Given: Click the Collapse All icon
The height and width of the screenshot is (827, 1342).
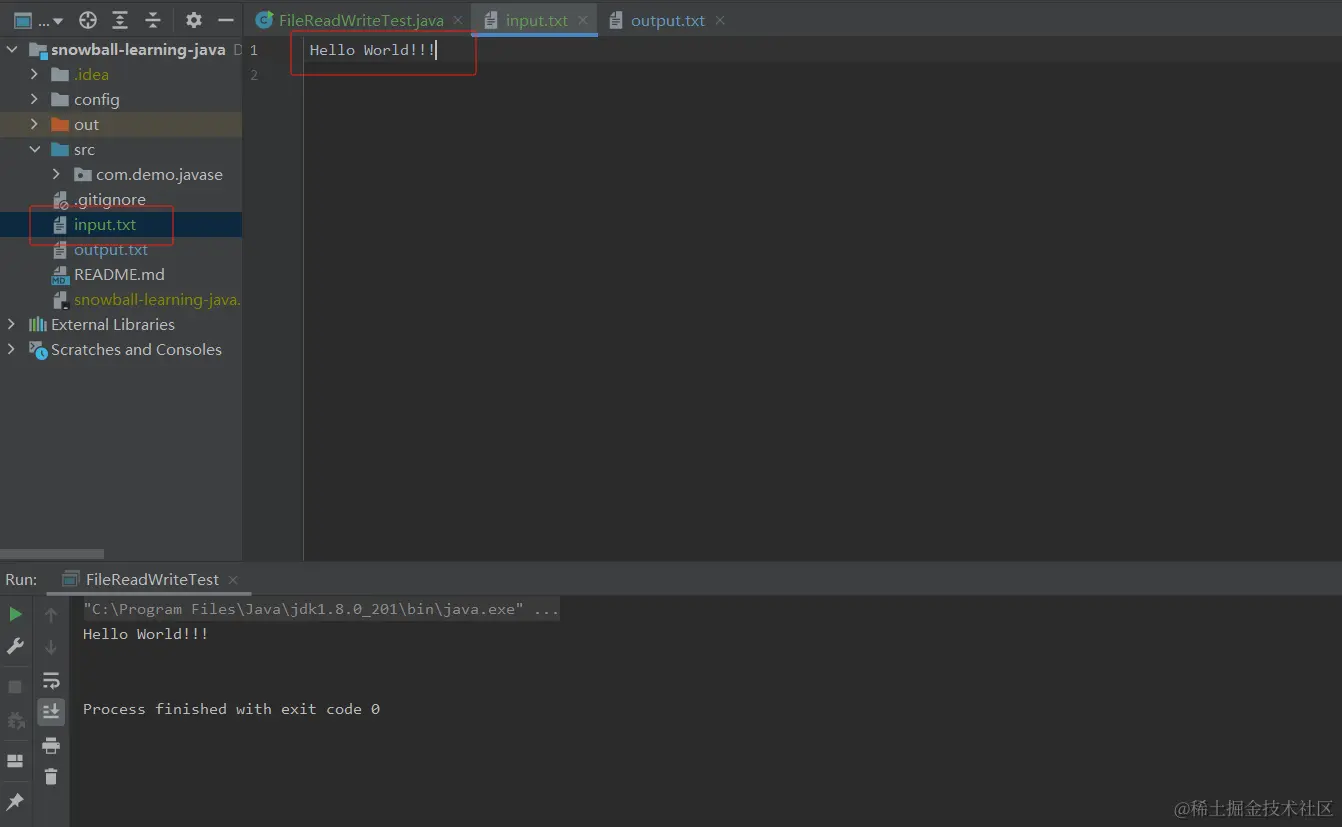Looking at the screenshot, I should tap(153, 20).
